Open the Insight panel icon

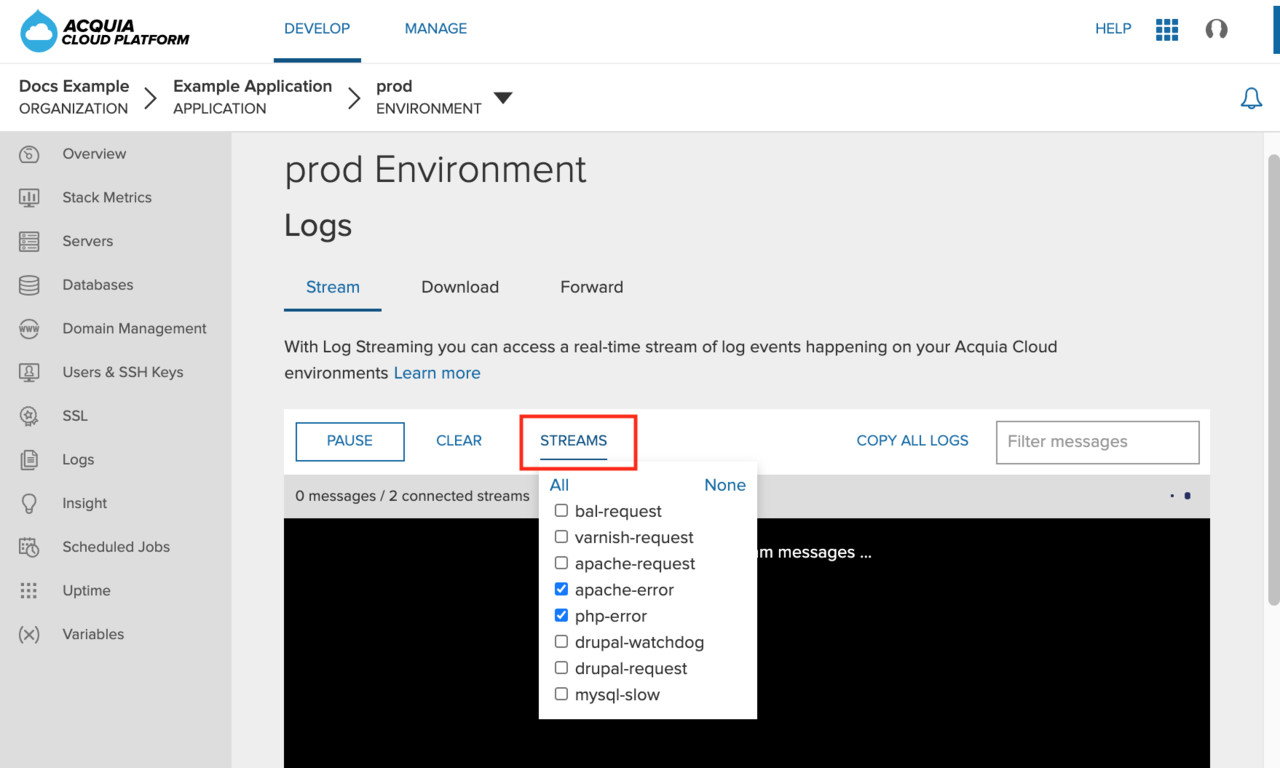coord(28,503)
